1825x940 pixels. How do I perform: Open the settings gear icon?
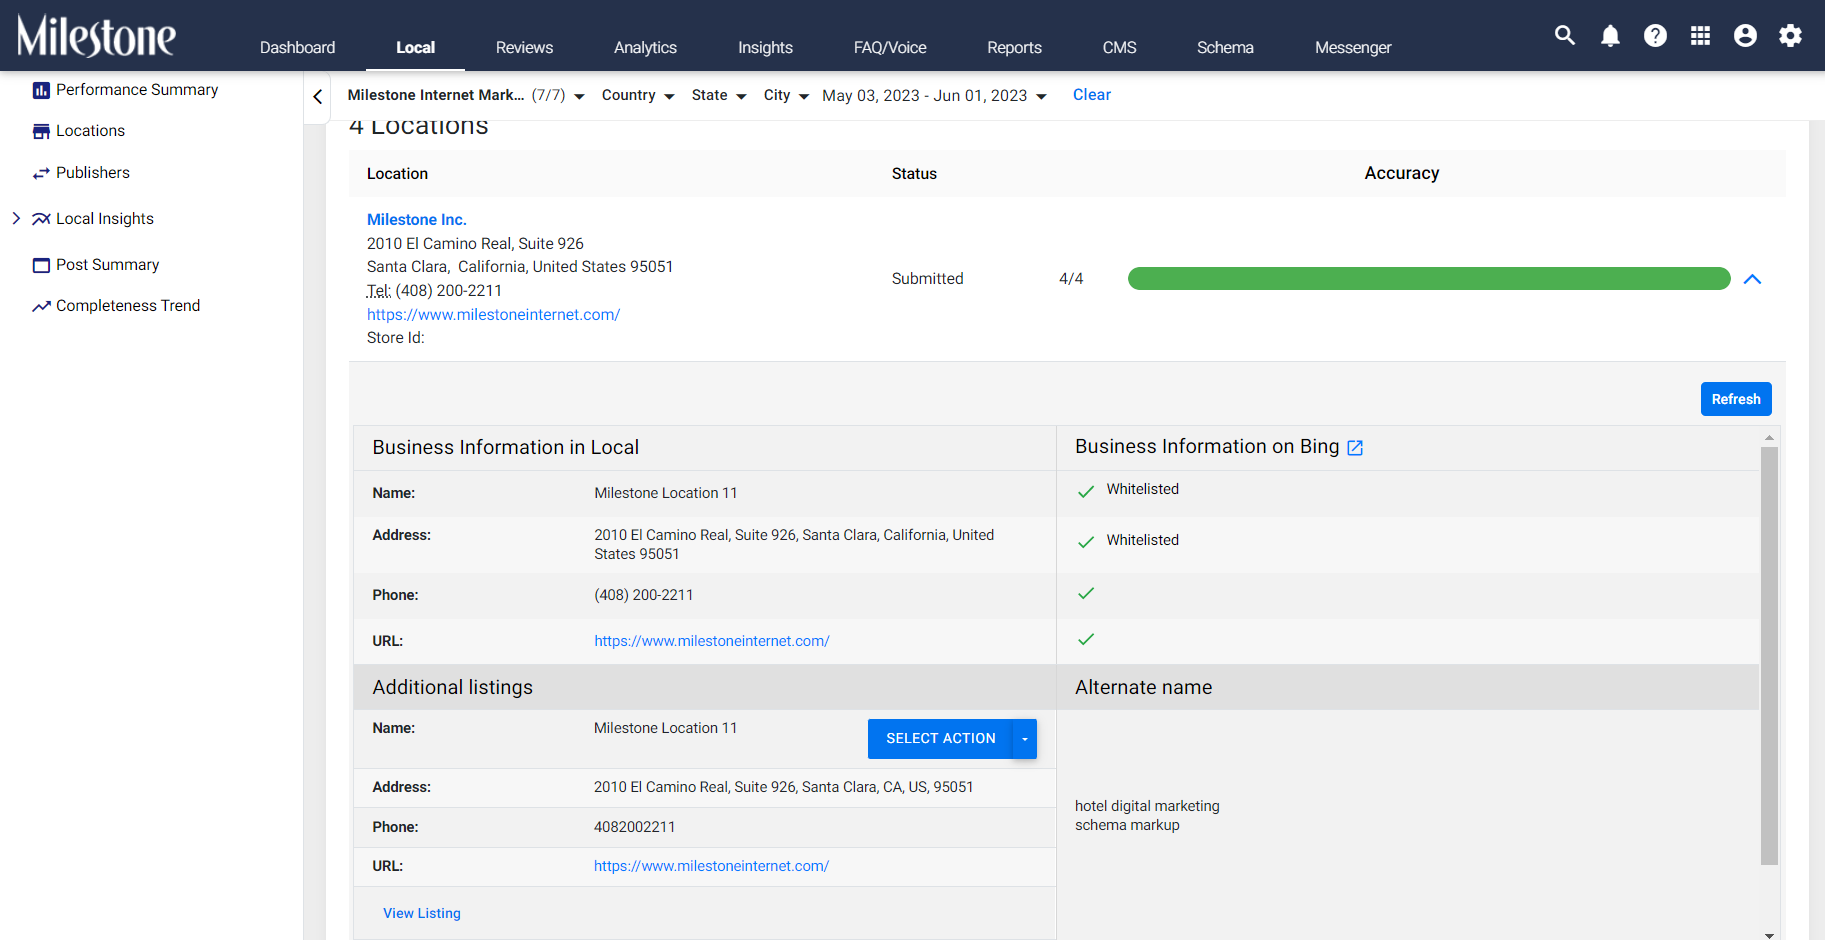tap(1790, 36)
